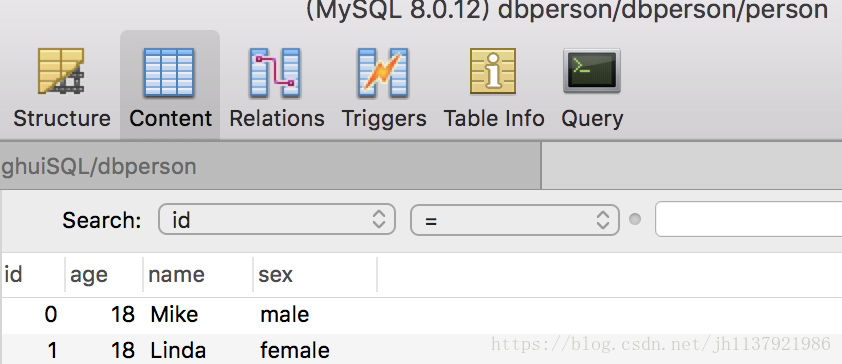The image size is (842, 364).
Task: Click the Triggers toolbar label
Action: click(x=384, y=119)
